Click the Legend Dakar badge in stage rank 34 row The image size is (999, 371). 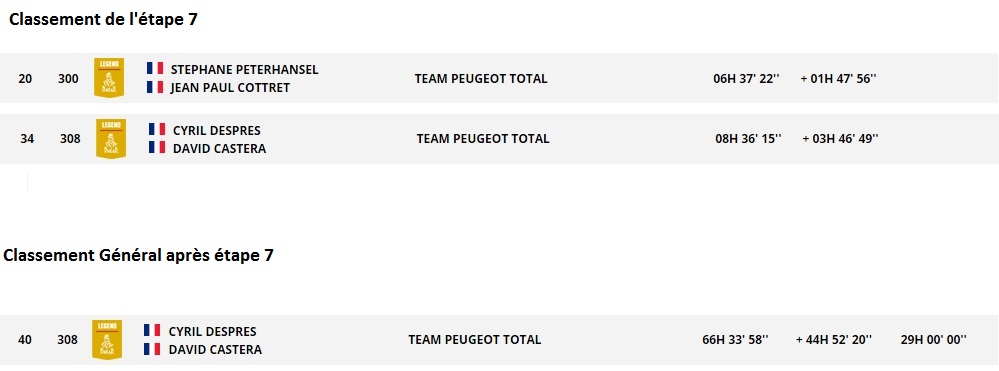[x=111, y=138]
